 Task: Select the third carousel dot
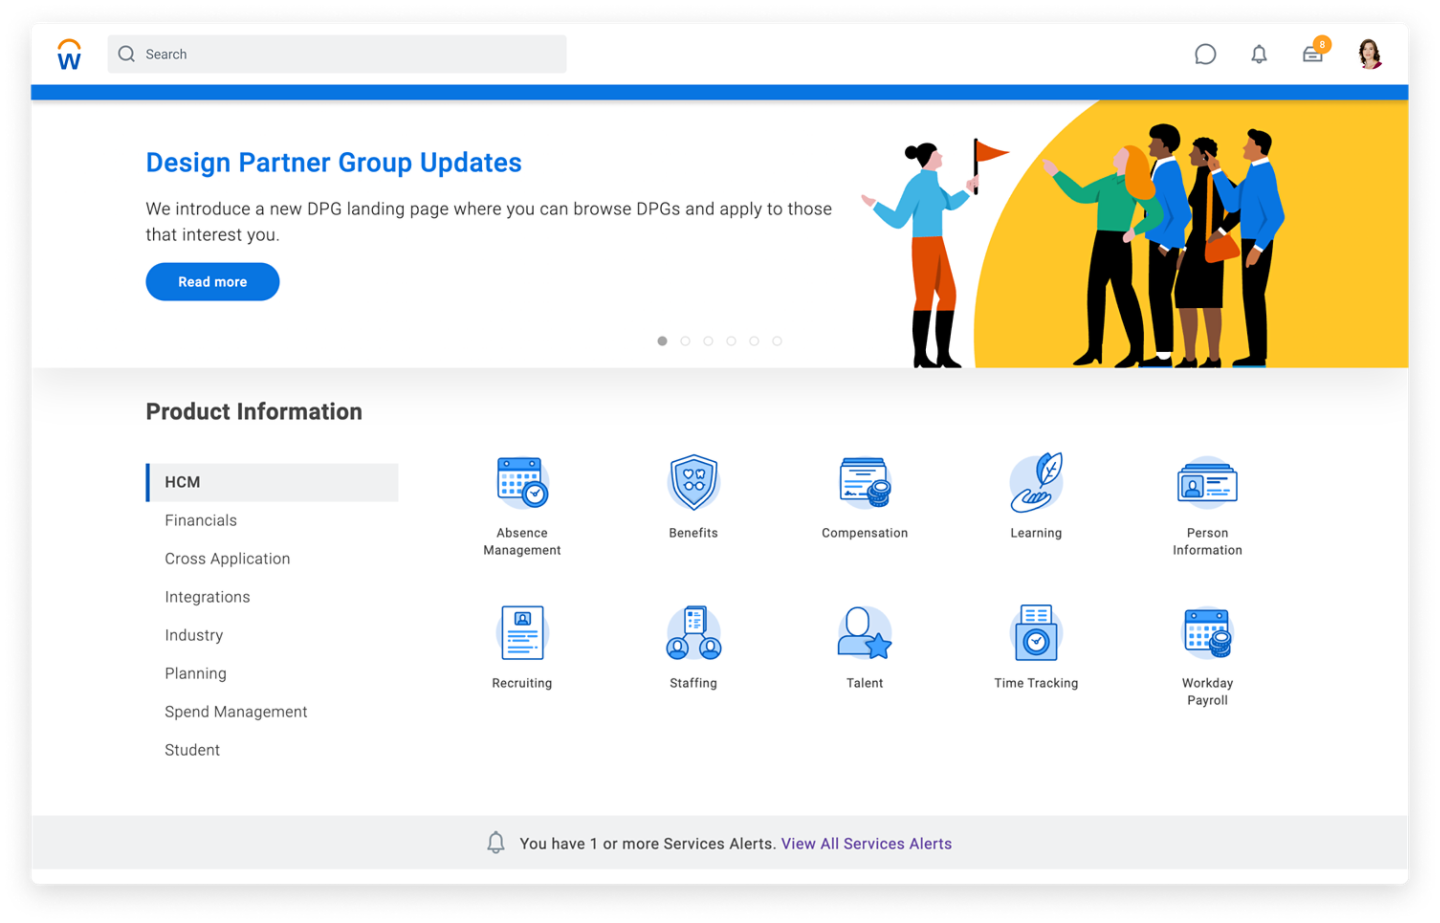tap(708, 340)
